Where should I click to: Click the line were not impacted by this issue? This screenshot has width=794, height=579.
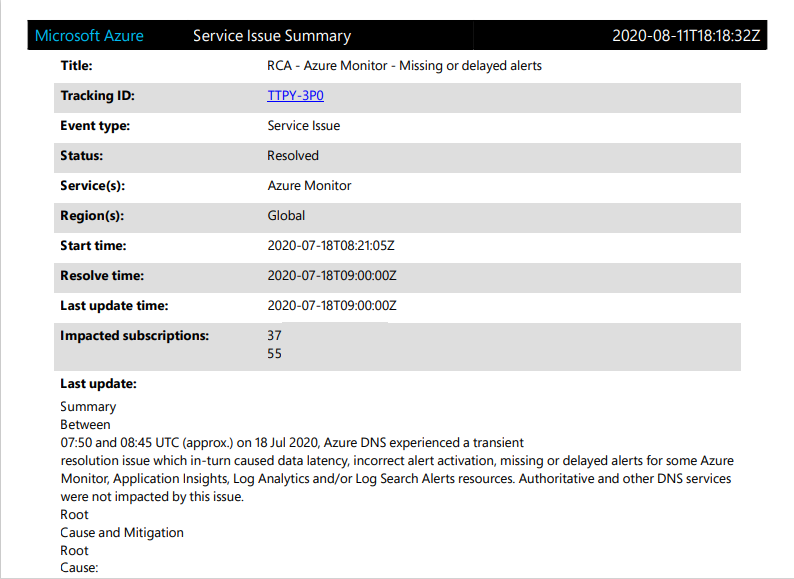(152, 497)
